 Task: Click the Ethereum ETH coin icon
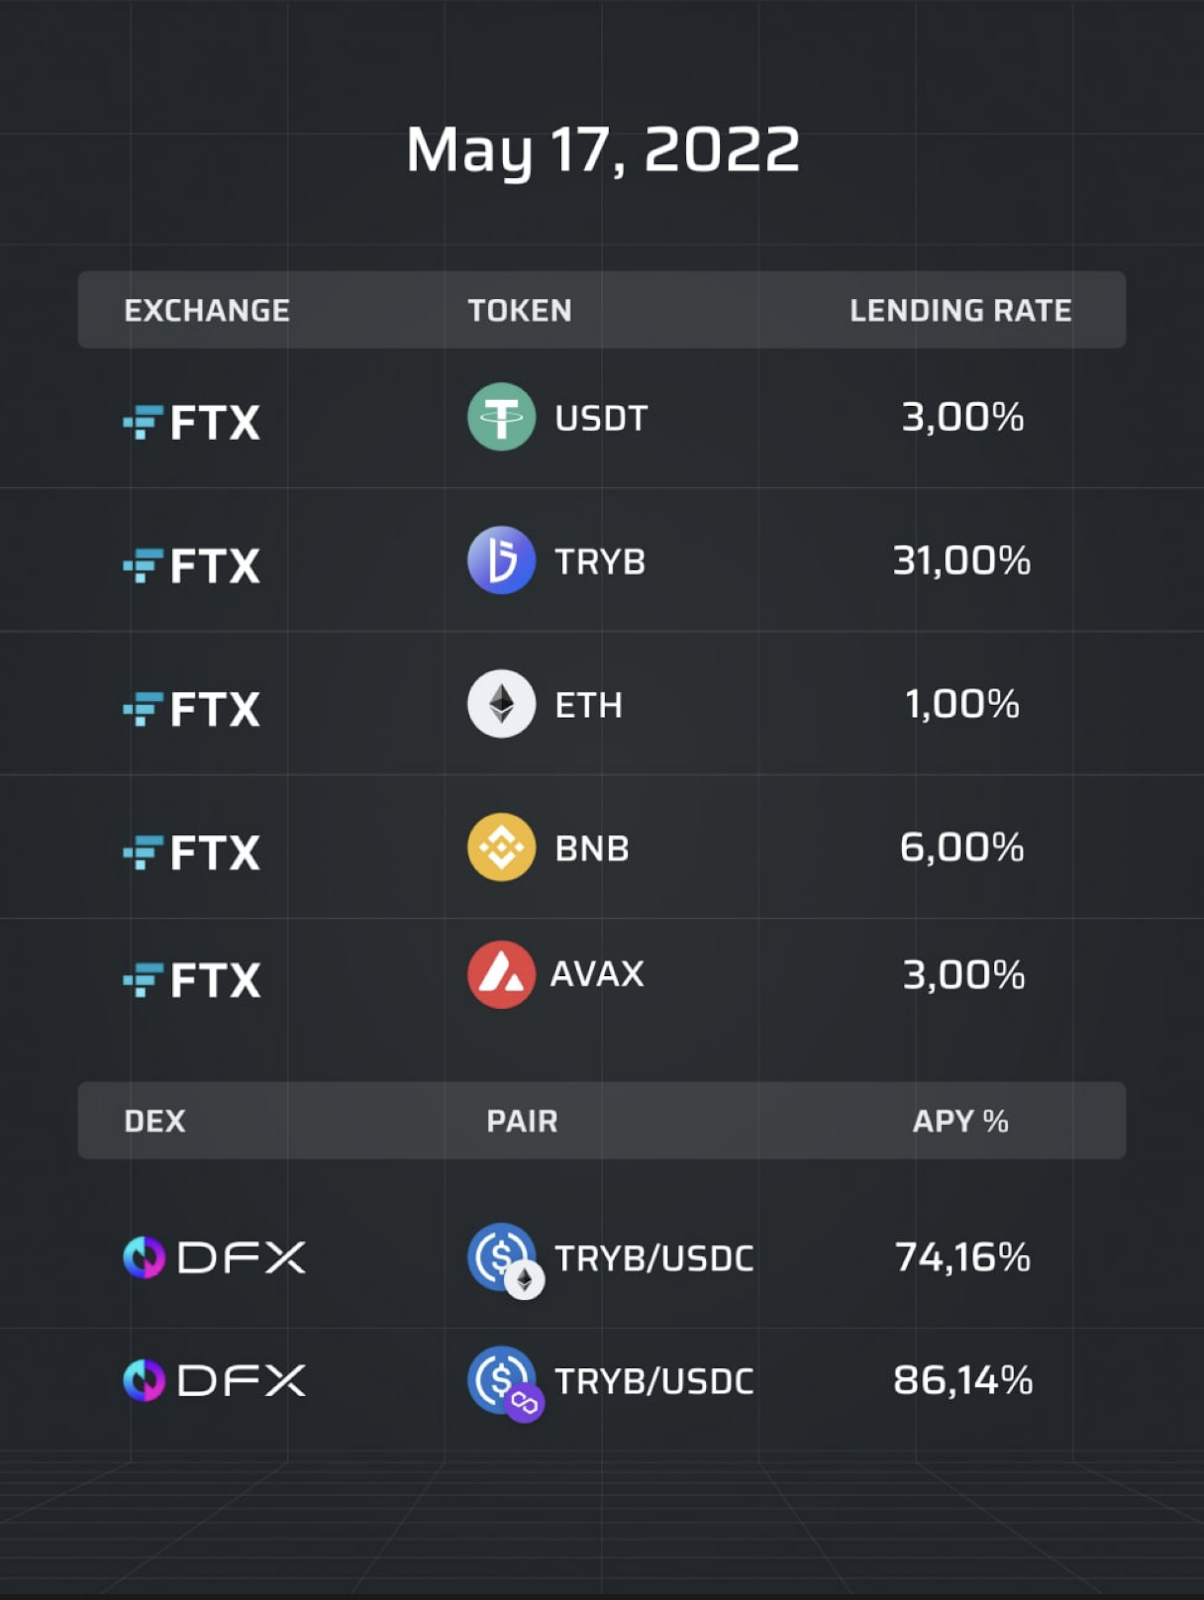[501, 704]
